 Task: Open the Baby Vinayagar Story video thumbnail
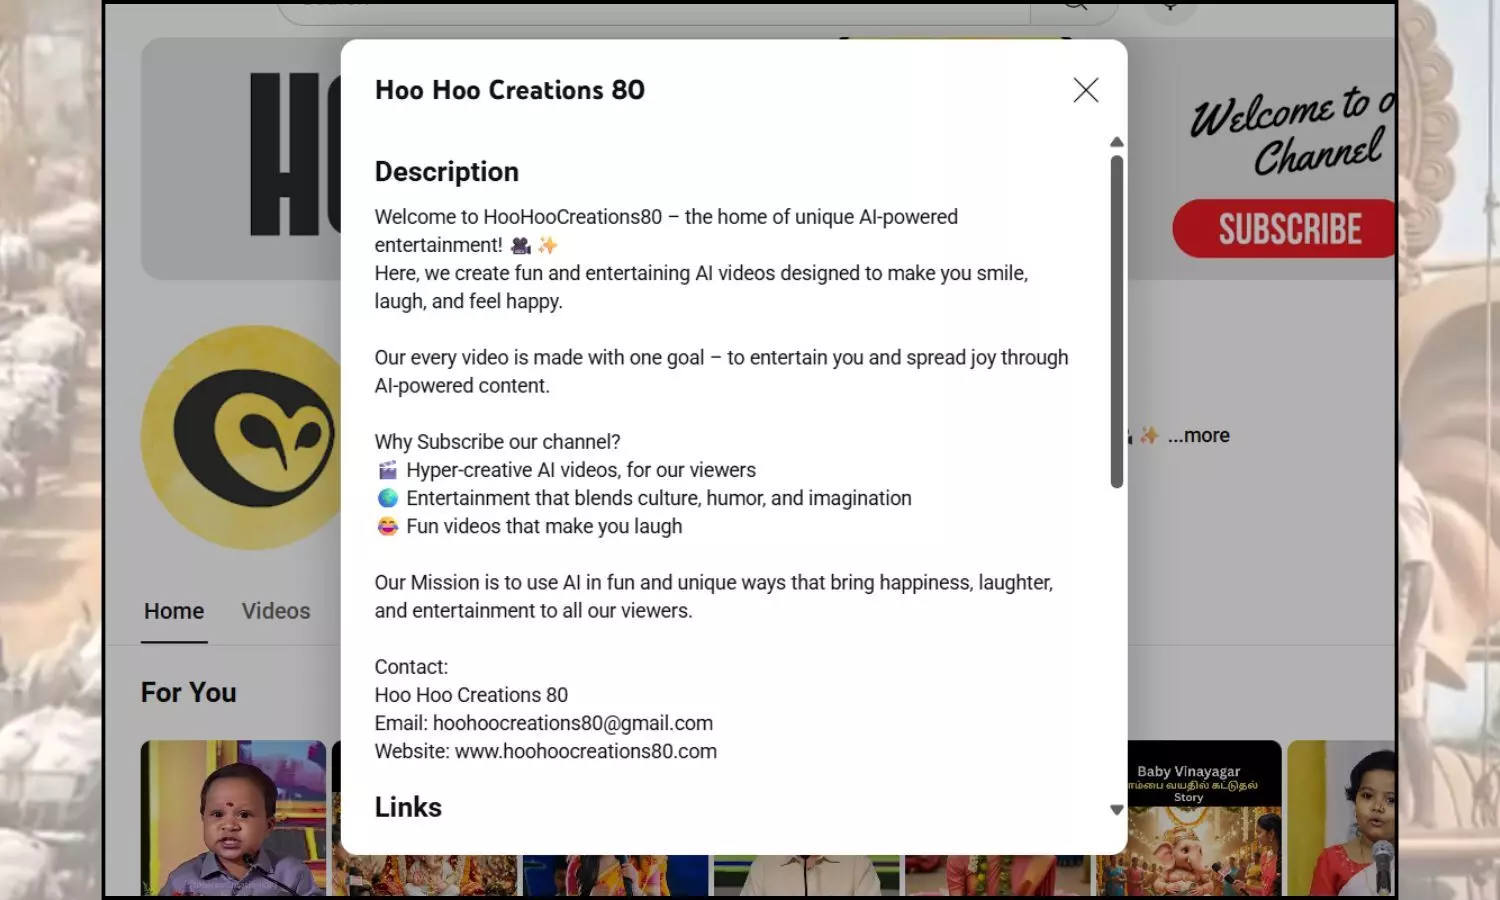[1189, 817]
